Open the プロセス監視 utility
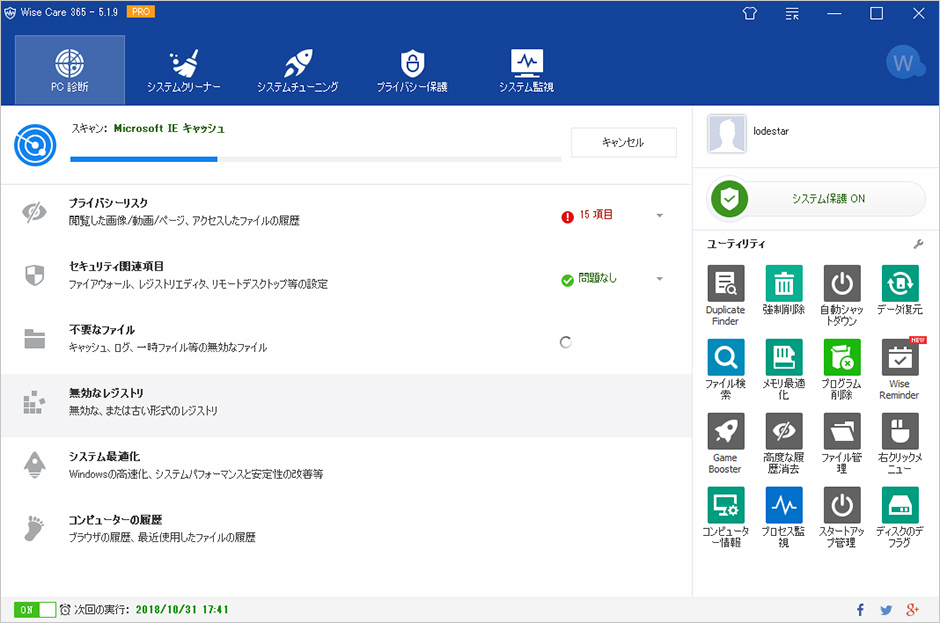Viewport: 940px width, 623px height. coord(783,506)
